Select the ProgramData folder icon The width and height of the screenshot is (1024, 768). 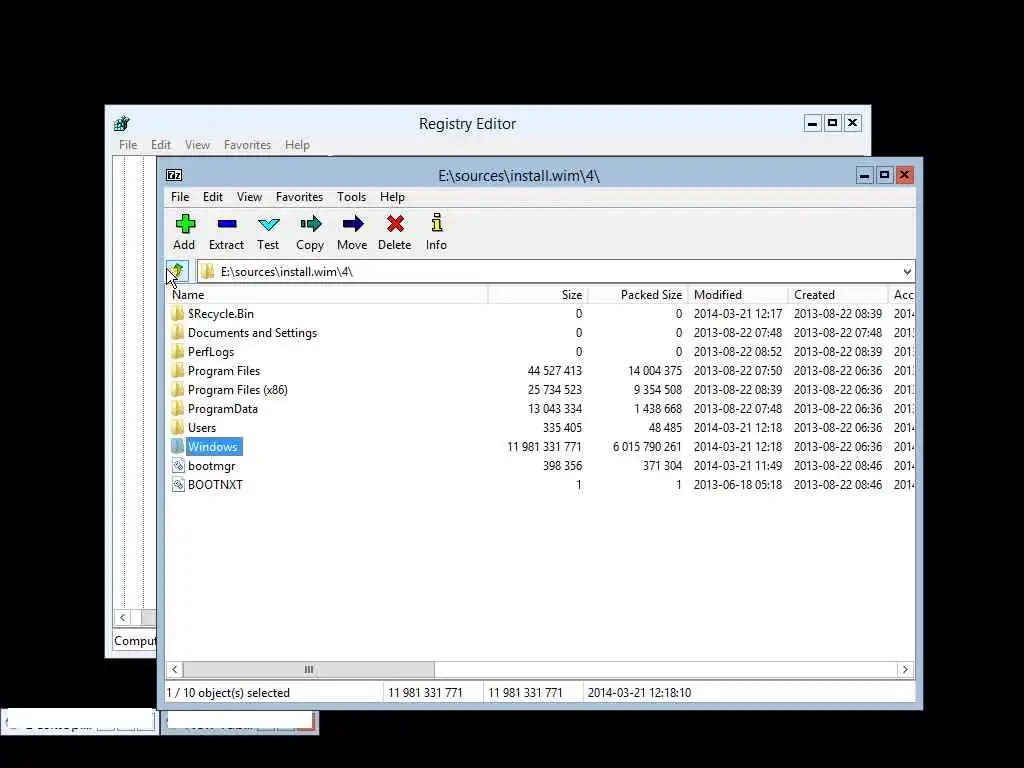coord(177,409)
